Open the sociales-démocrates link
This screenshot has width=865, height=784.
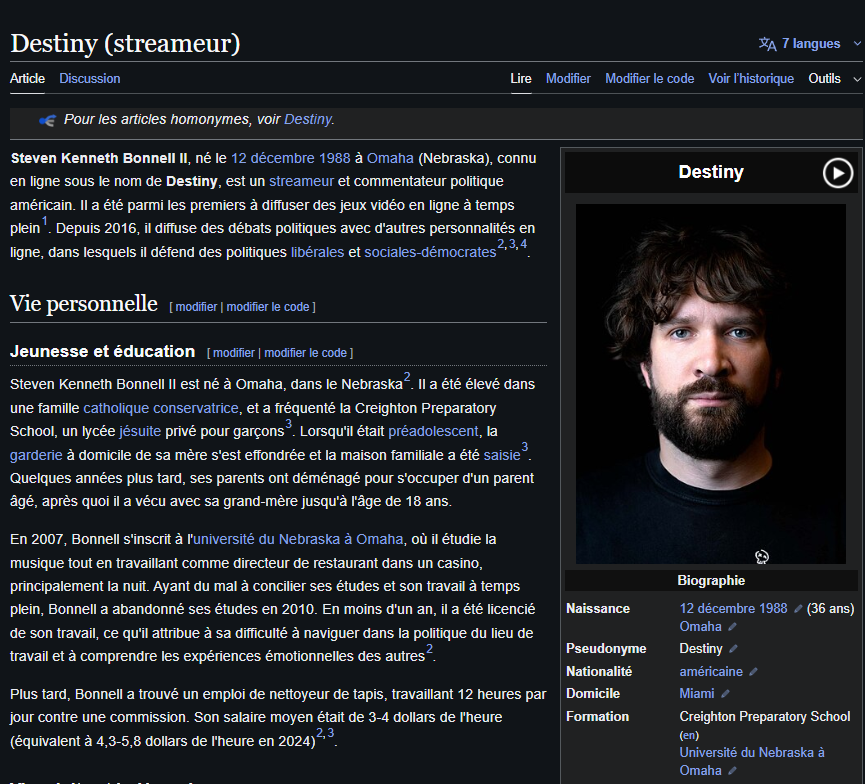click(430, 253)
